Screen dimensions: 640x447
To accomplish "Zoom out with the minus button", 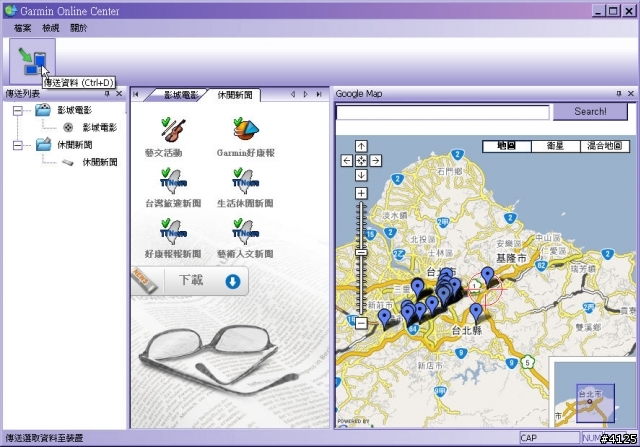I will [361, 323].
